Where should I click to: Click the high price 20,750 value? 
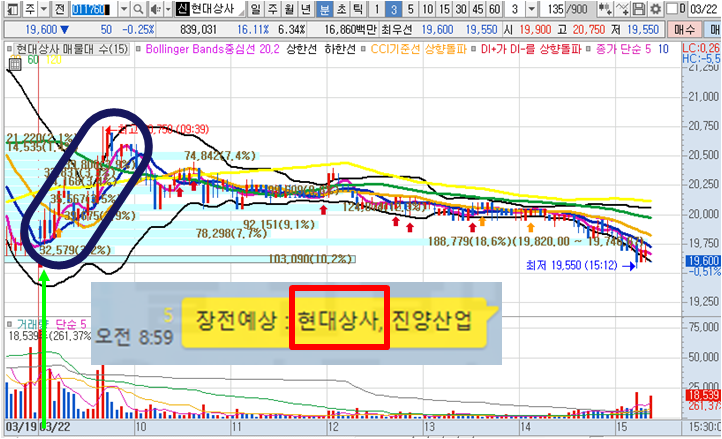point(589,30)
